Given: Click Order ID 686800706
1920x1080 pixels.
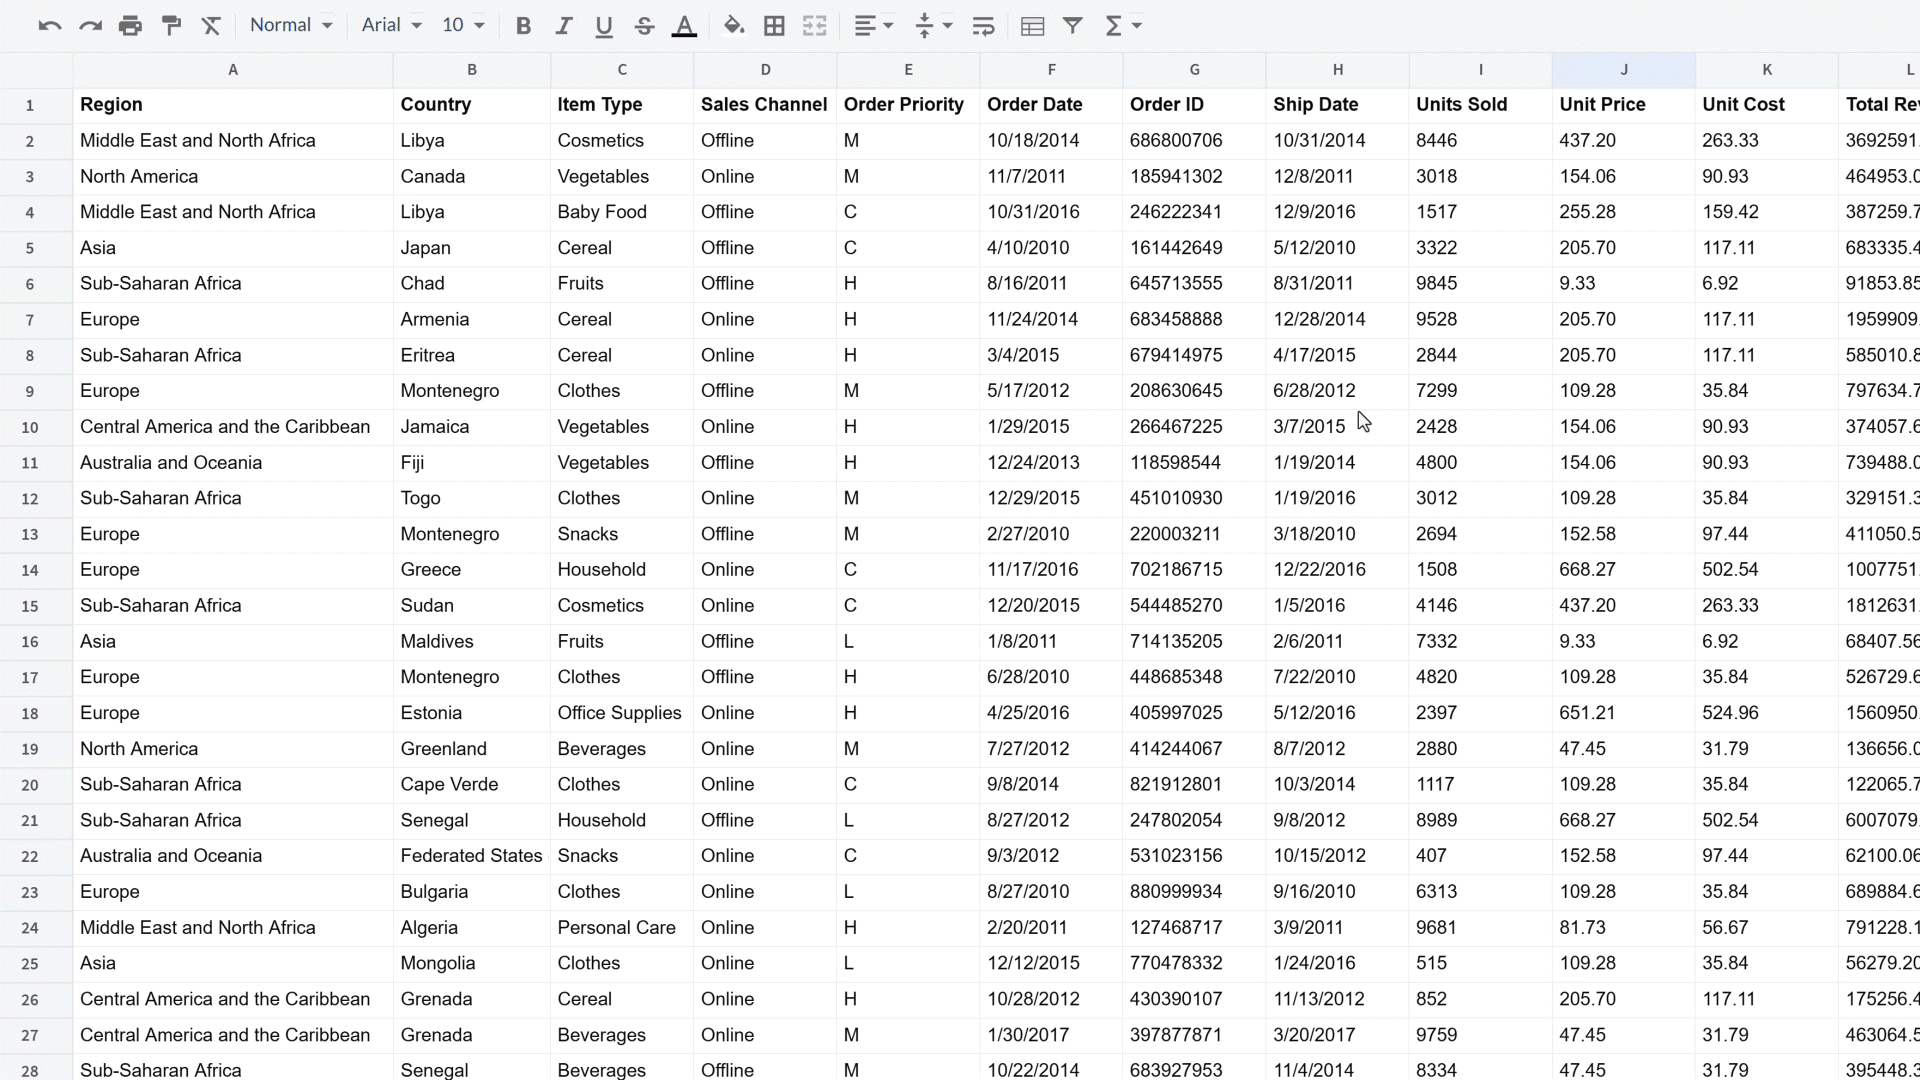Looking at the screenshot, I should point(1194,141).
